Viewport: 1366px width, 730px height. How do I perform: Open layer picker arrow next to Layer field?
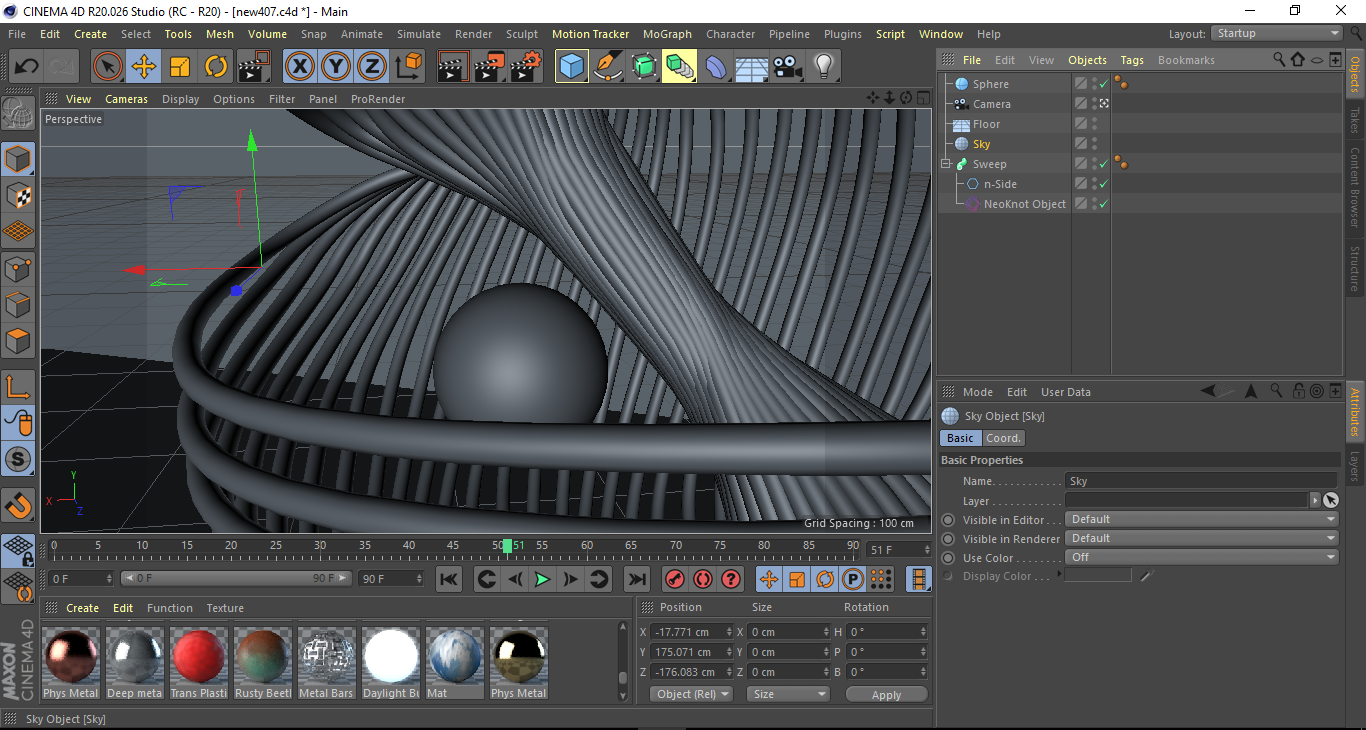click(x=1315, y=500)
